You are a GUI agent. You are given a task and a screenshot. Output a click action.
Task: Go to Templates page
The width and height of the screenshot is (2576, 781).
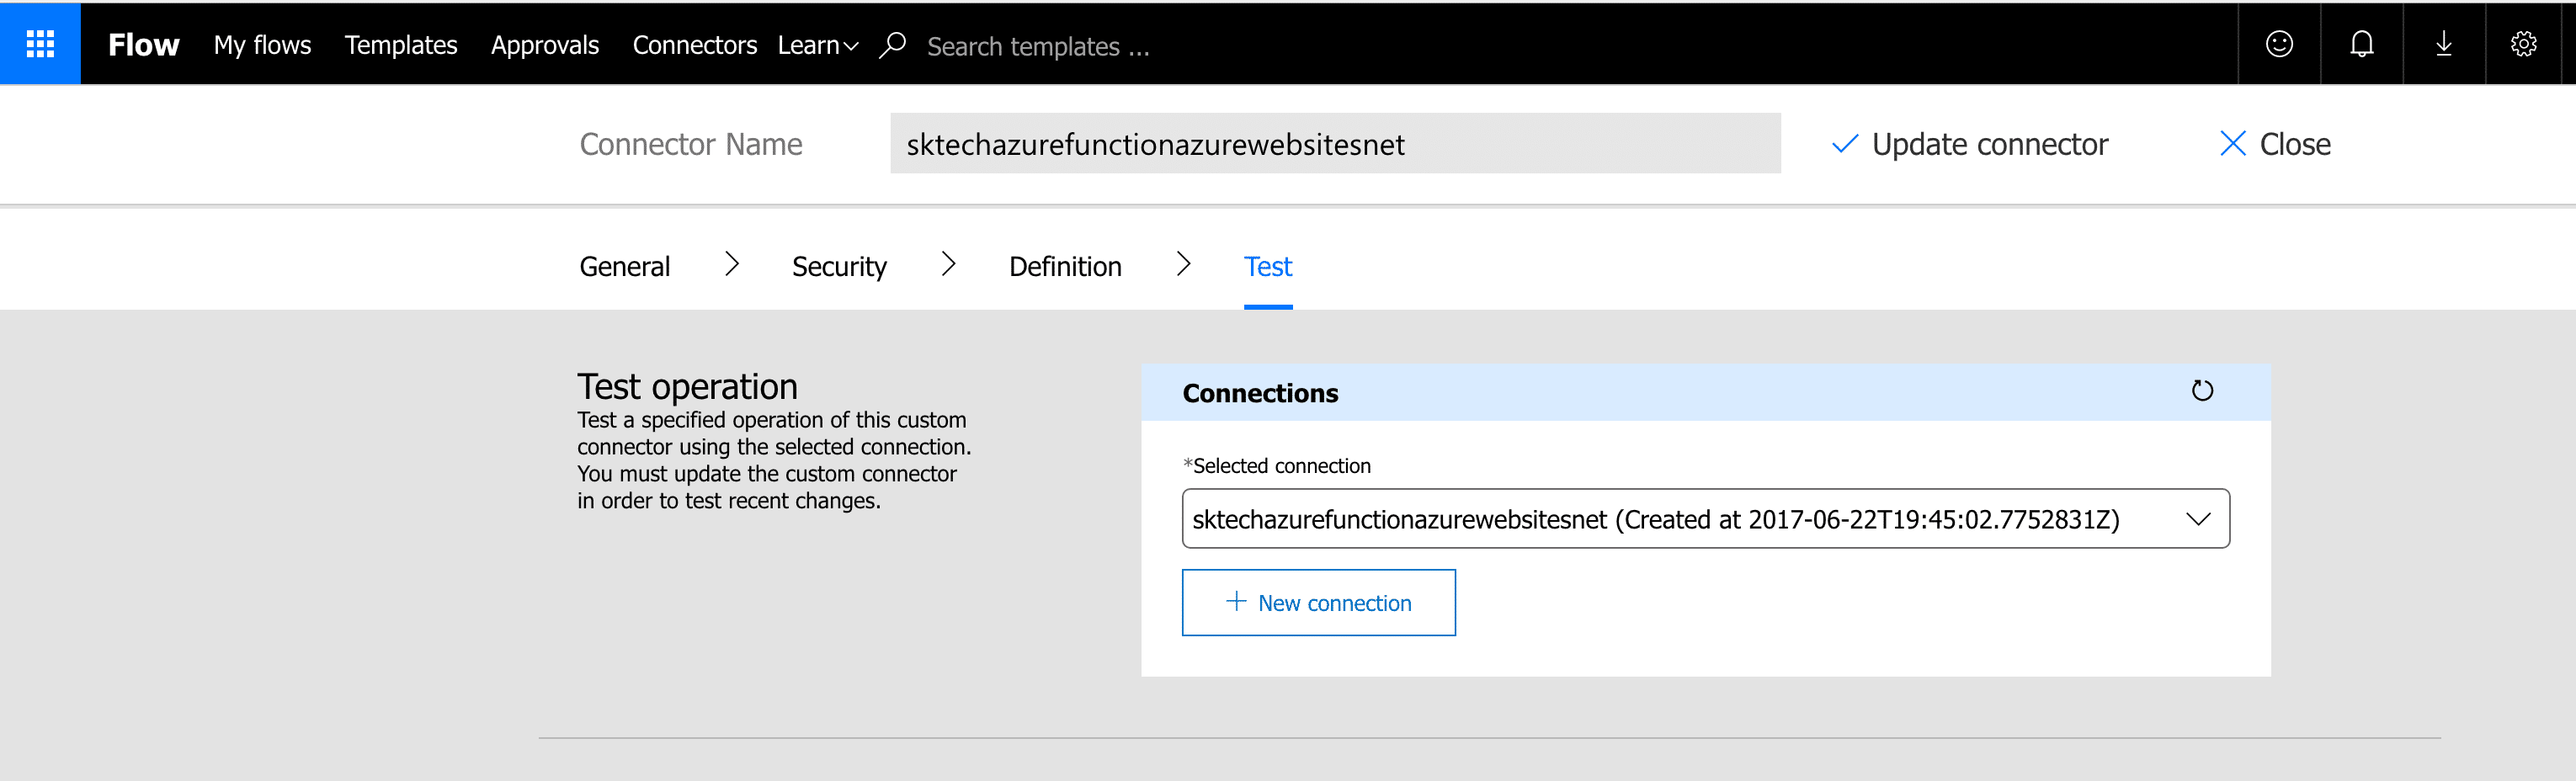(x=401, y=45)
